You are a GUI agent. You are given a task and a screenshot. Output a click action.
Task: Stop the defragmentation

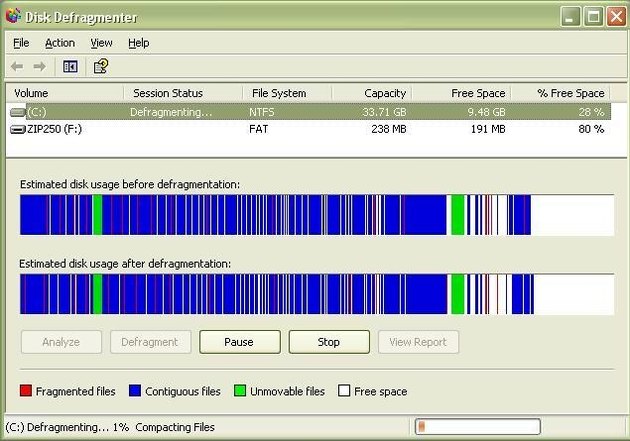[329, 342]
